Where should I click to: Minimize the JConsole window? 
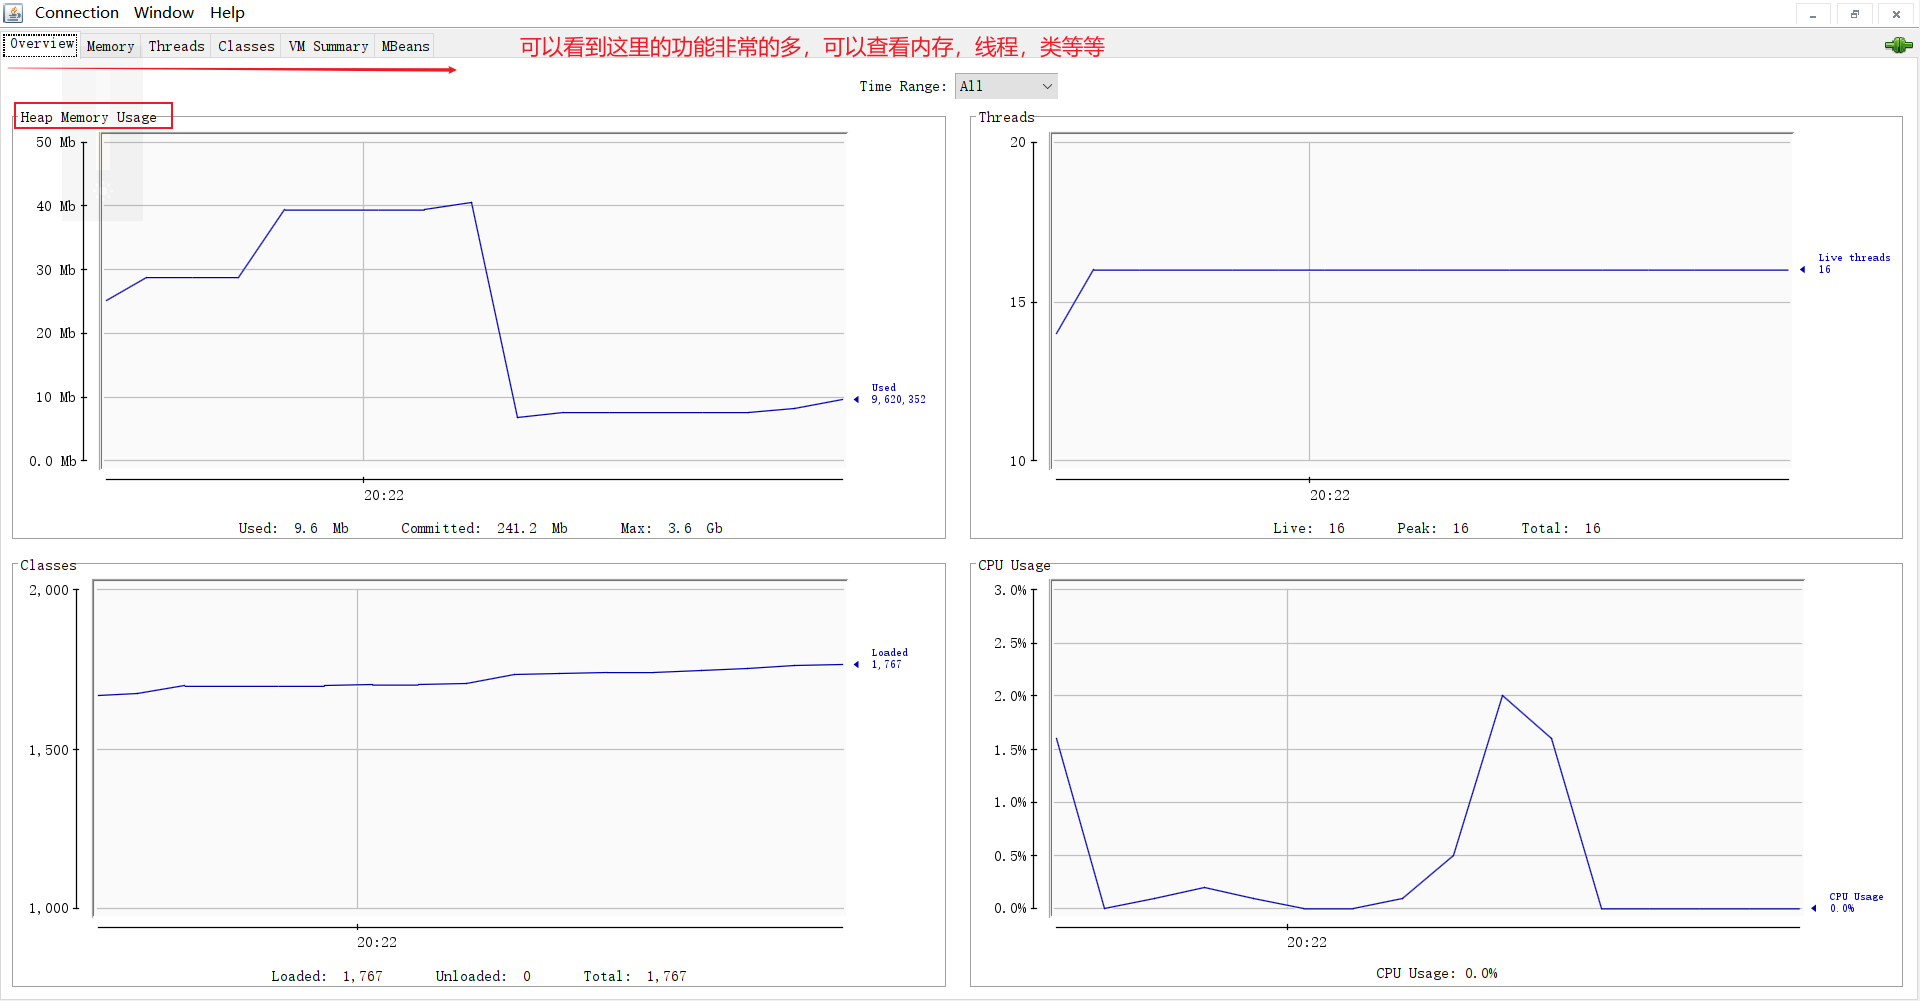click(x=1812, y=14)
